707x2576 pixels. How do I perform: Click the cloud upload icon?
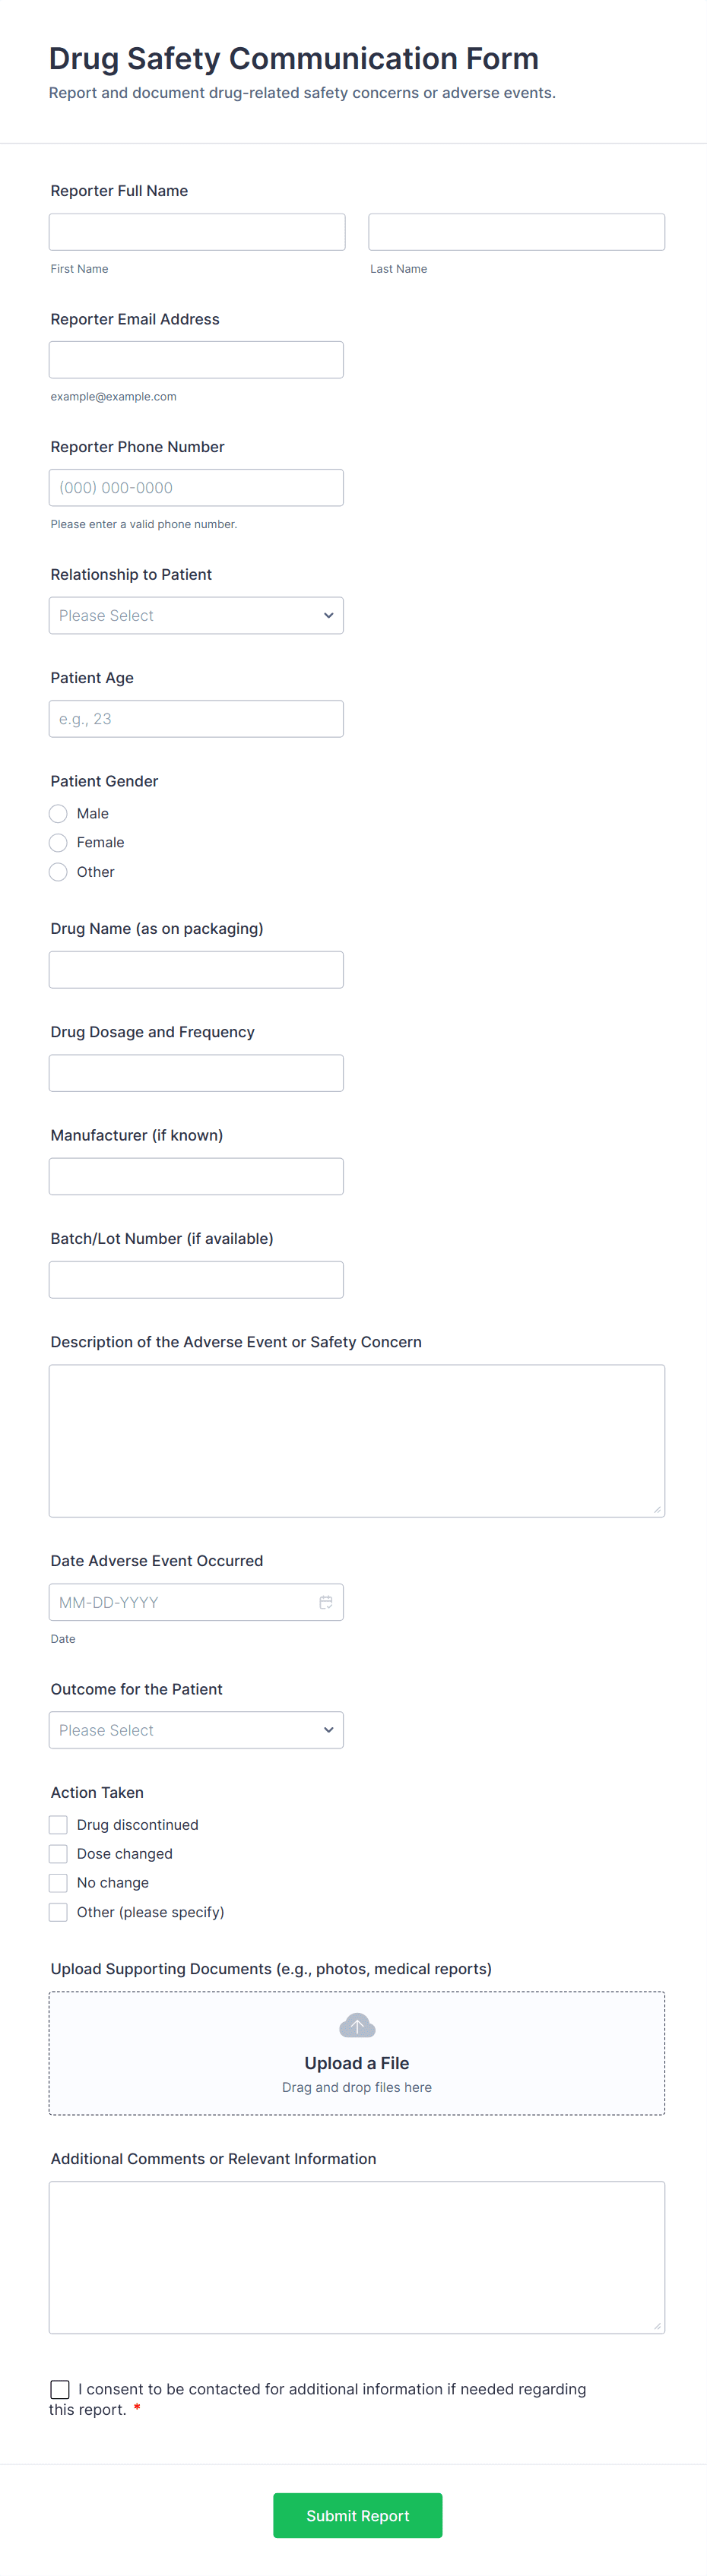pos(357,2026)
